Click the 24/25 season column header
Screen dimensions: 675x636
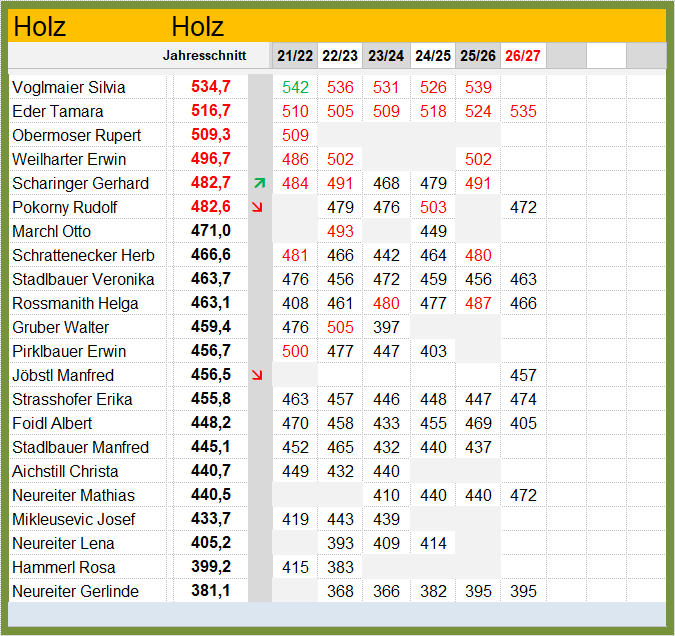click(x=433, y=56)
